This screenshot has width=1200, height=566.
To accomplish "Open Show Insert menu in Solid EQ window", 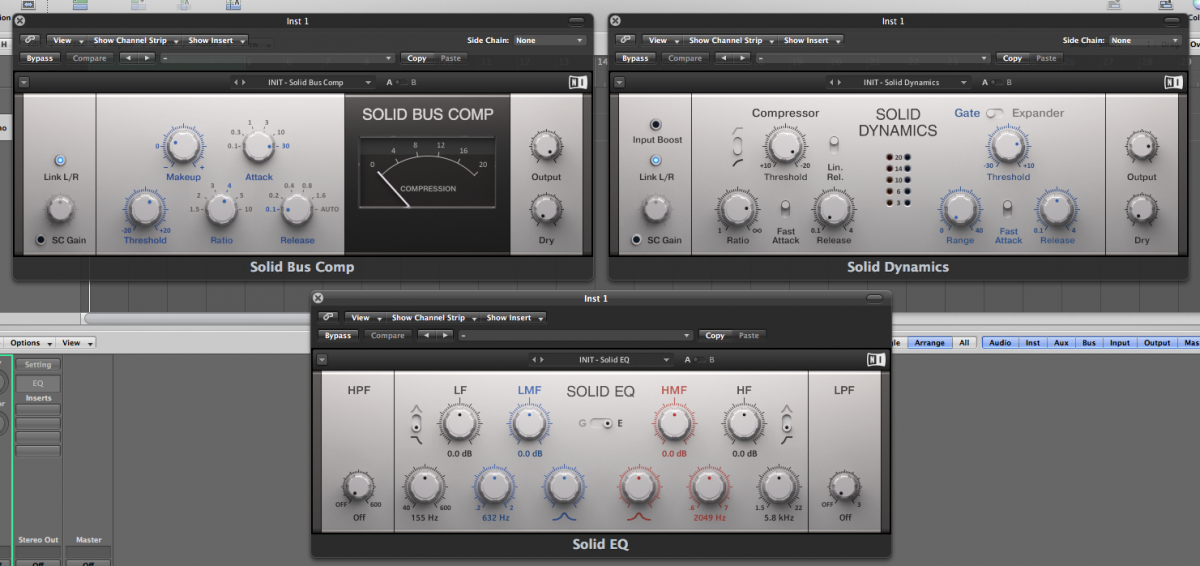I will [x=513, y=318].
